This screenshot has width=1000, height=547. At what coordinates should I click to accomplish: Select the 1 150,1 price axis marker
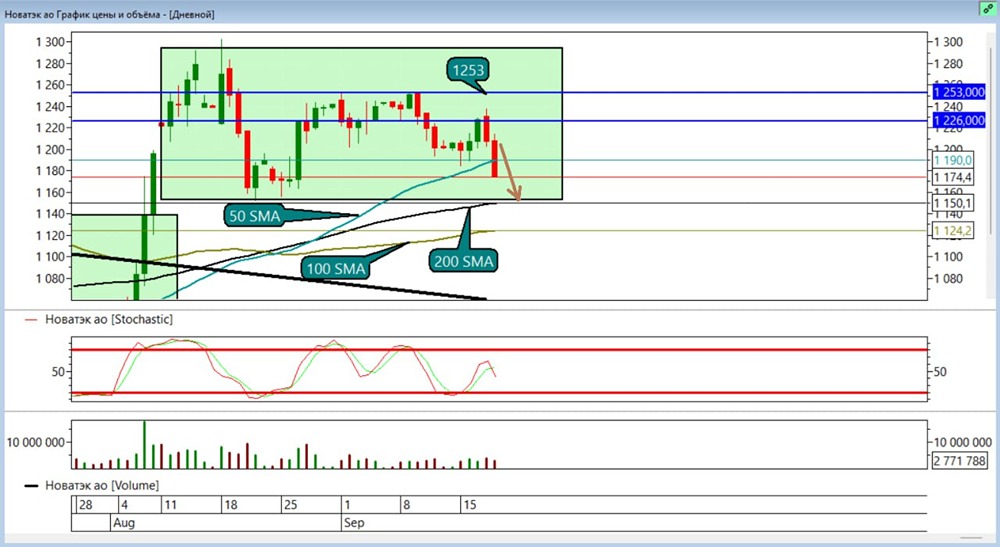952,203
